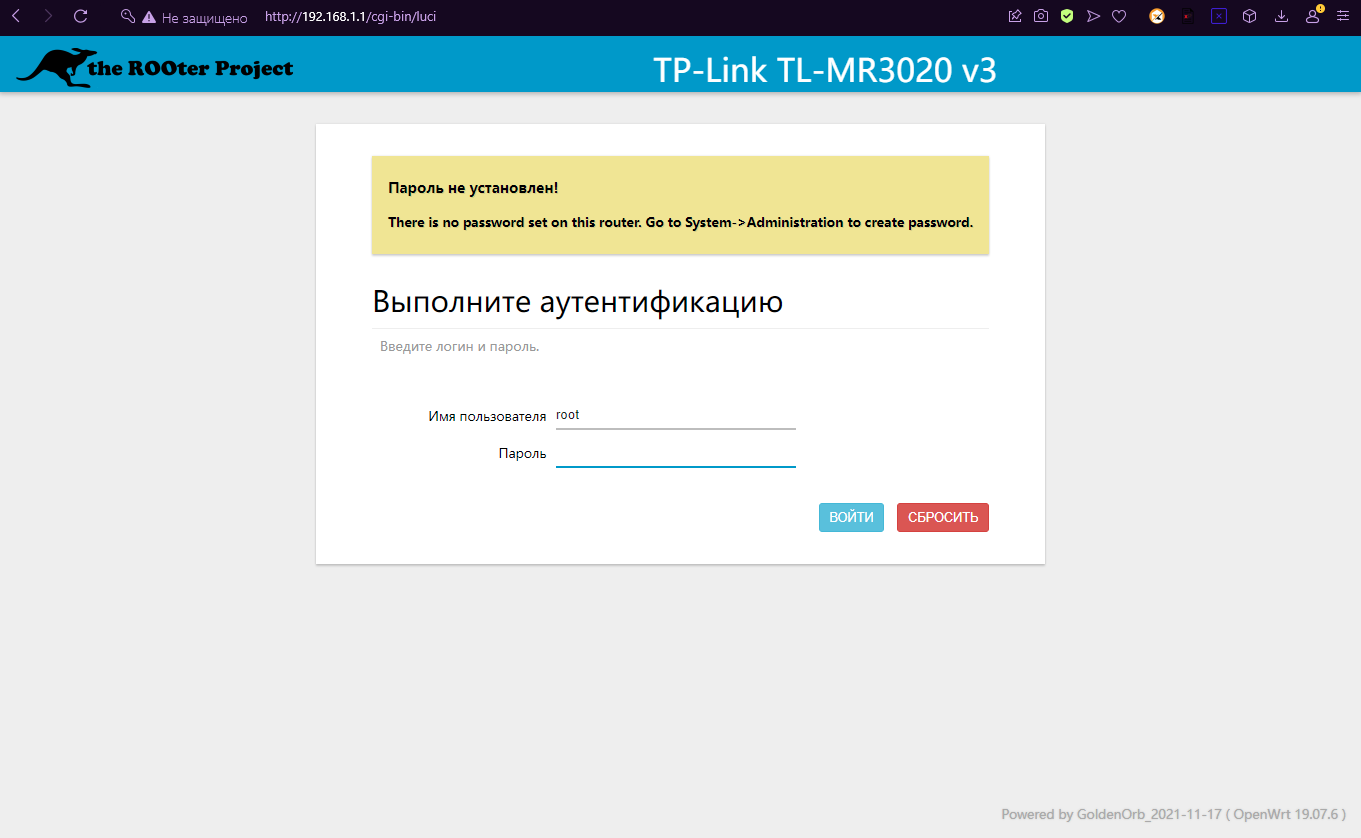Focus the Пароль password field
The width and height of the screenshot is (1361, 838).
[x=676, y=453]
